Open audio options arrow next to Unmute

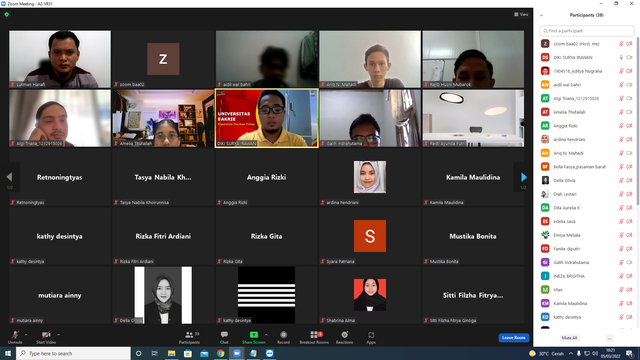(26, 335)
